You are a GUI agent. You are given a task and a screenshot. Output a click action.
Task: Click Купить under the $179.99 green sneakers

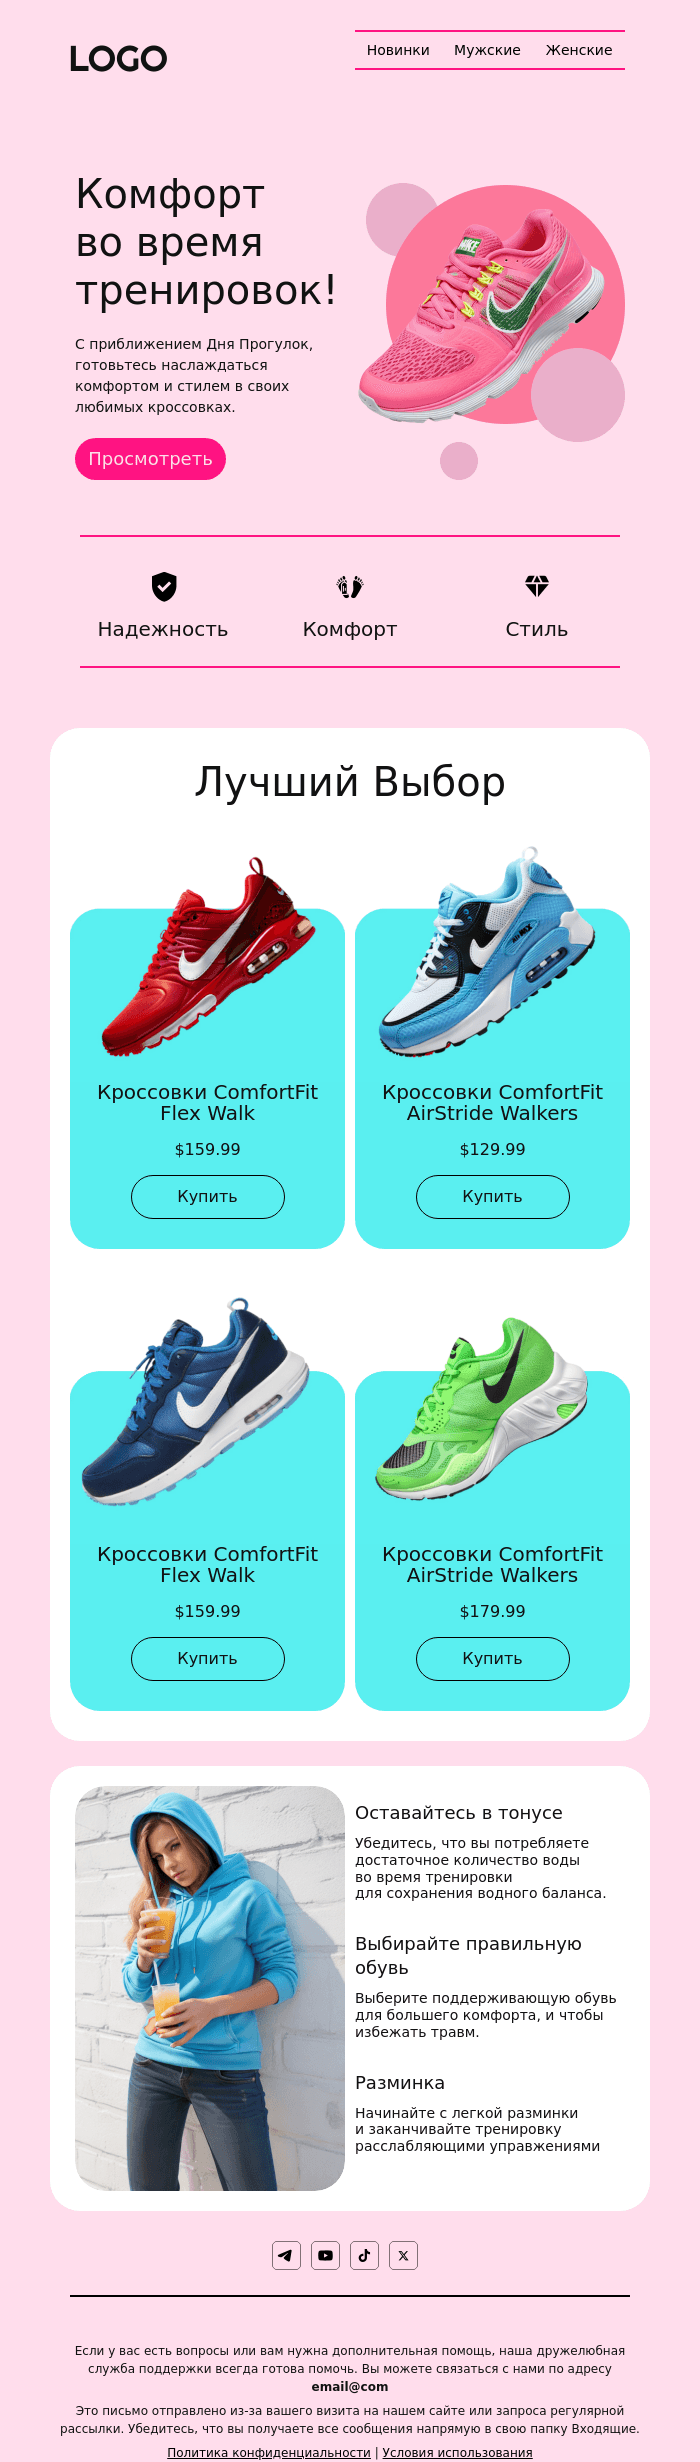(493, 1659)
